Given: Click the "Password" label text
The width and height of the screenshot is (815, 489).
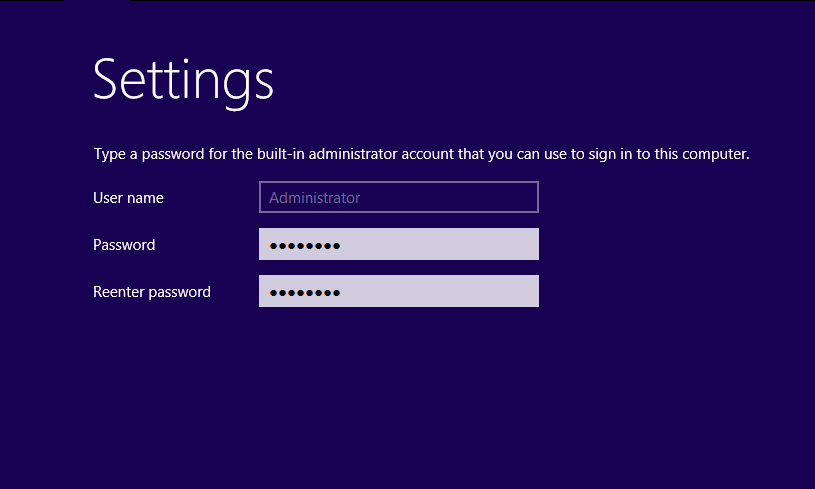Looking at the screenshot, I should pyautogui.click(x=124, y=245).
